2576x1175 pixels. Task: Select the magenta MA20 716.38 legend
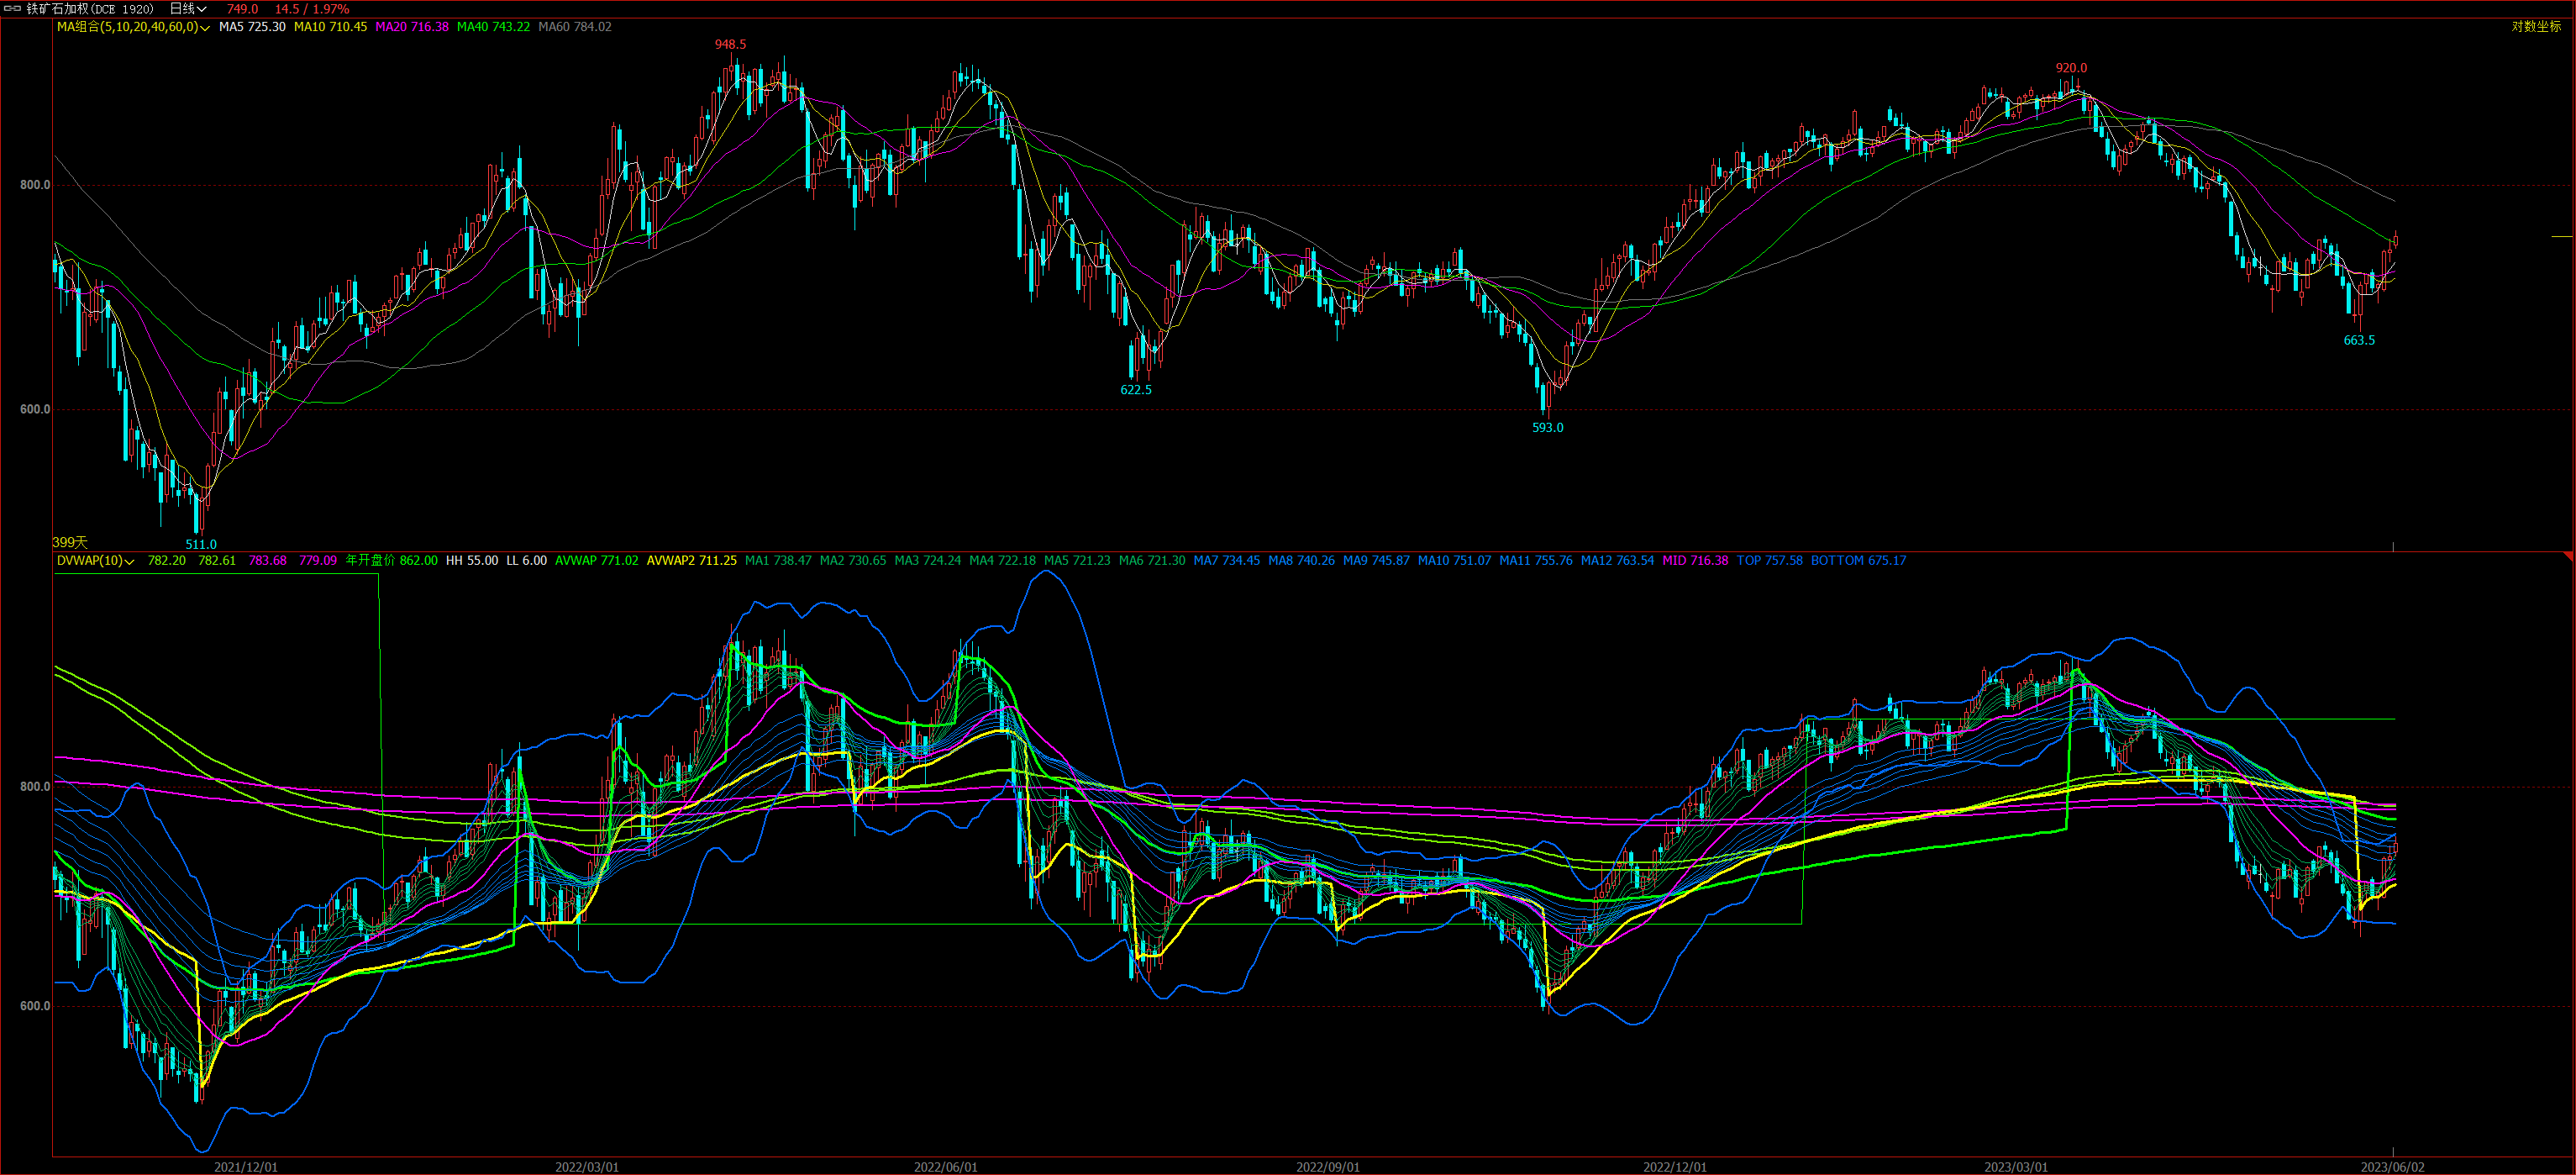click(412, 27)
